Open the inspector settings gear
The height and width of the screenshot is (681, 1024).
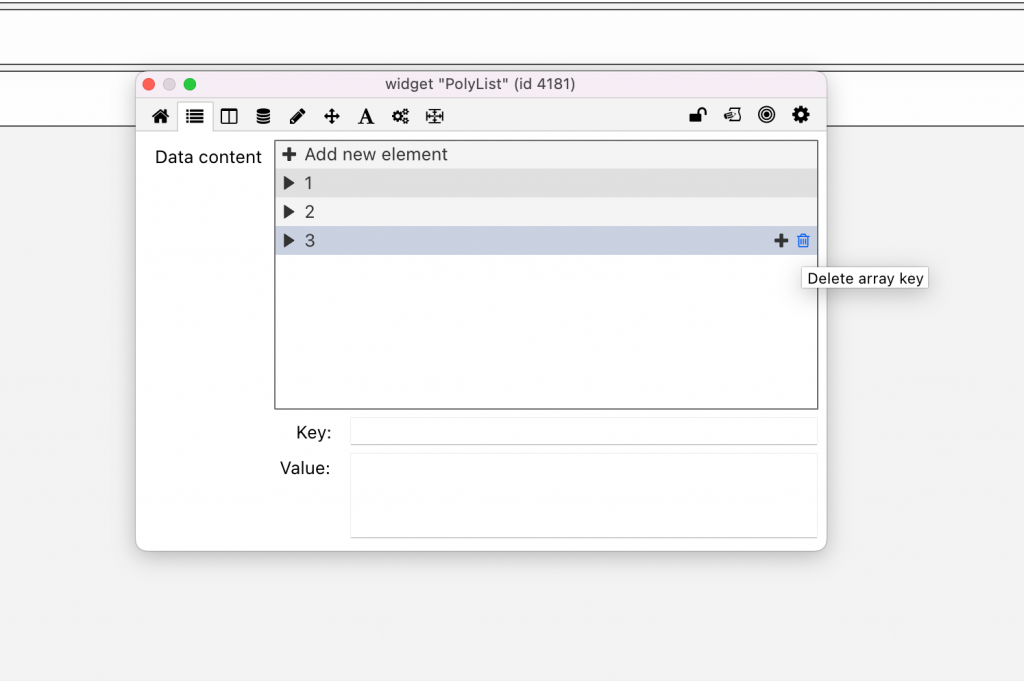click(x=800, y=115)
